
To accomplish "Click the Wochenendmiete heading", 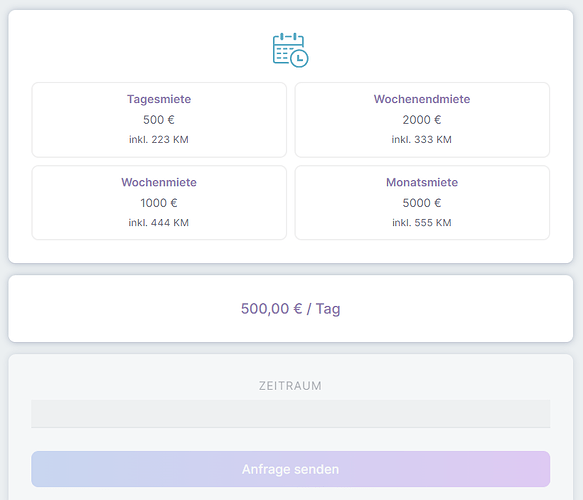I will click(422, 99).
